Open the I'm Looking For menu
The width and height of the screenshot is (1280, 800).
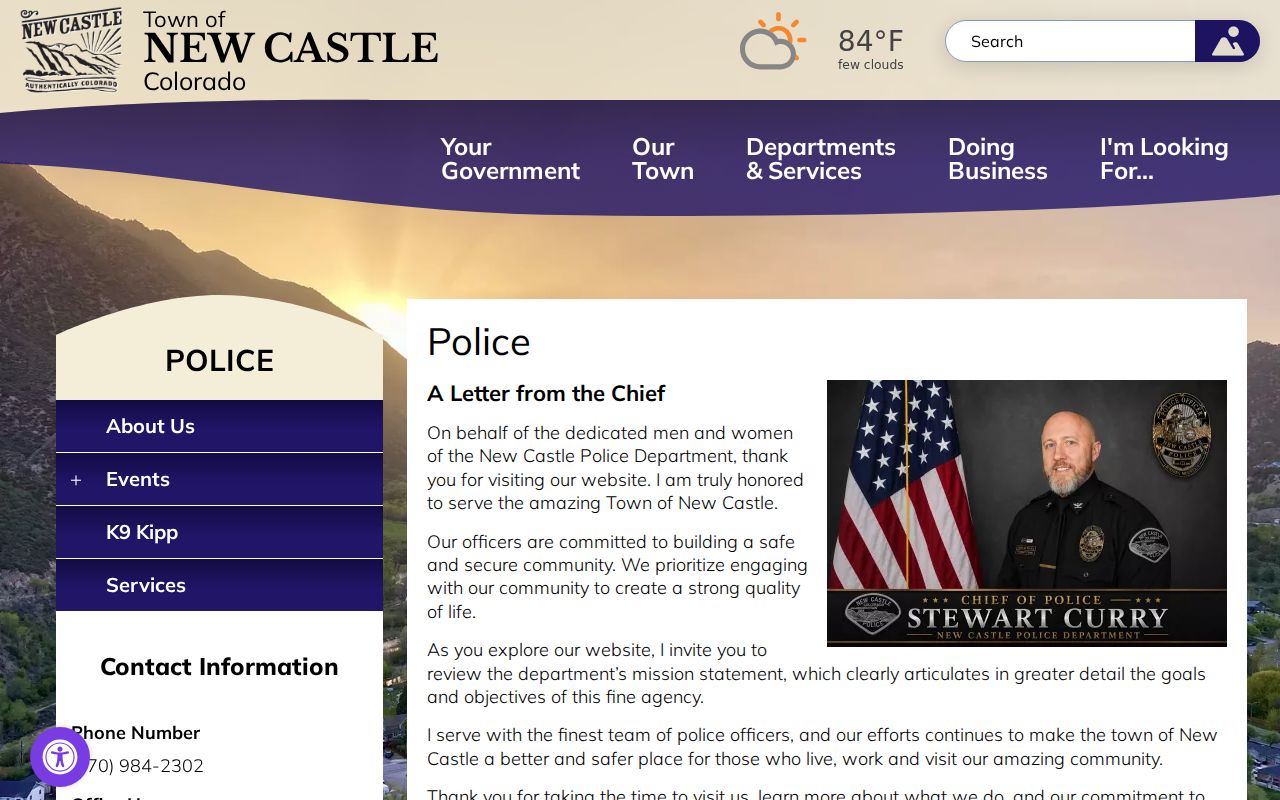tap(1164, 159)
